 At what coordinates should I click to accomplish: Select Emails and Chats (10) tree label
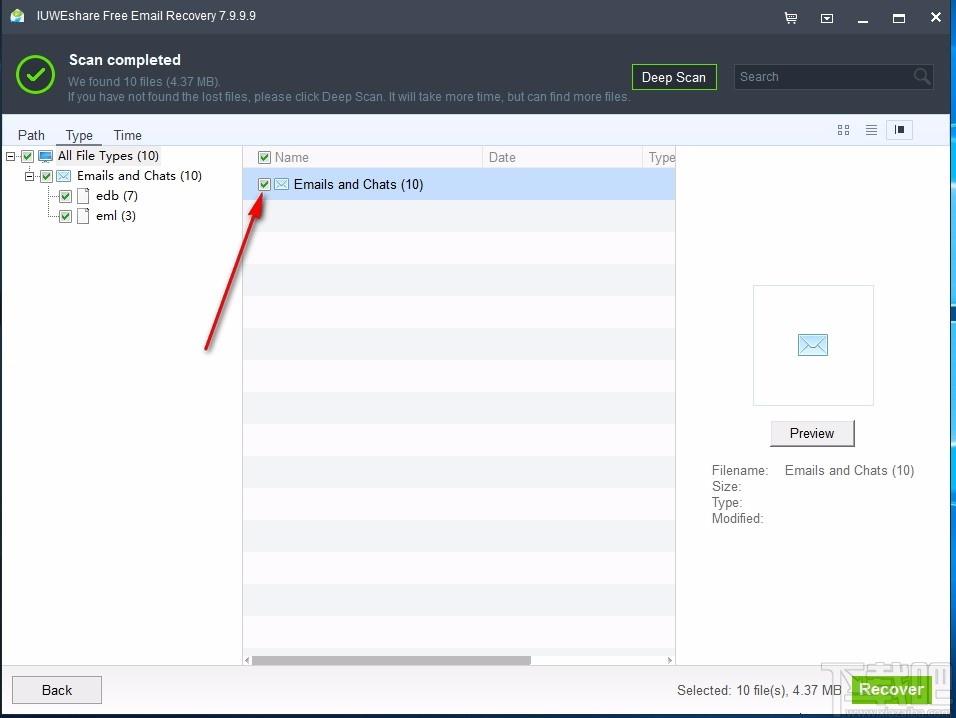(x=139, y=176)
